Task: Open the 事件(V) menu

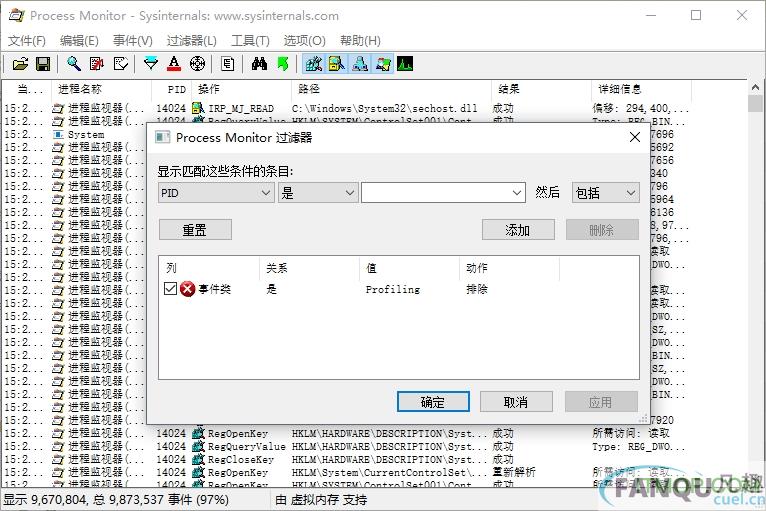Action: (133, 41)
